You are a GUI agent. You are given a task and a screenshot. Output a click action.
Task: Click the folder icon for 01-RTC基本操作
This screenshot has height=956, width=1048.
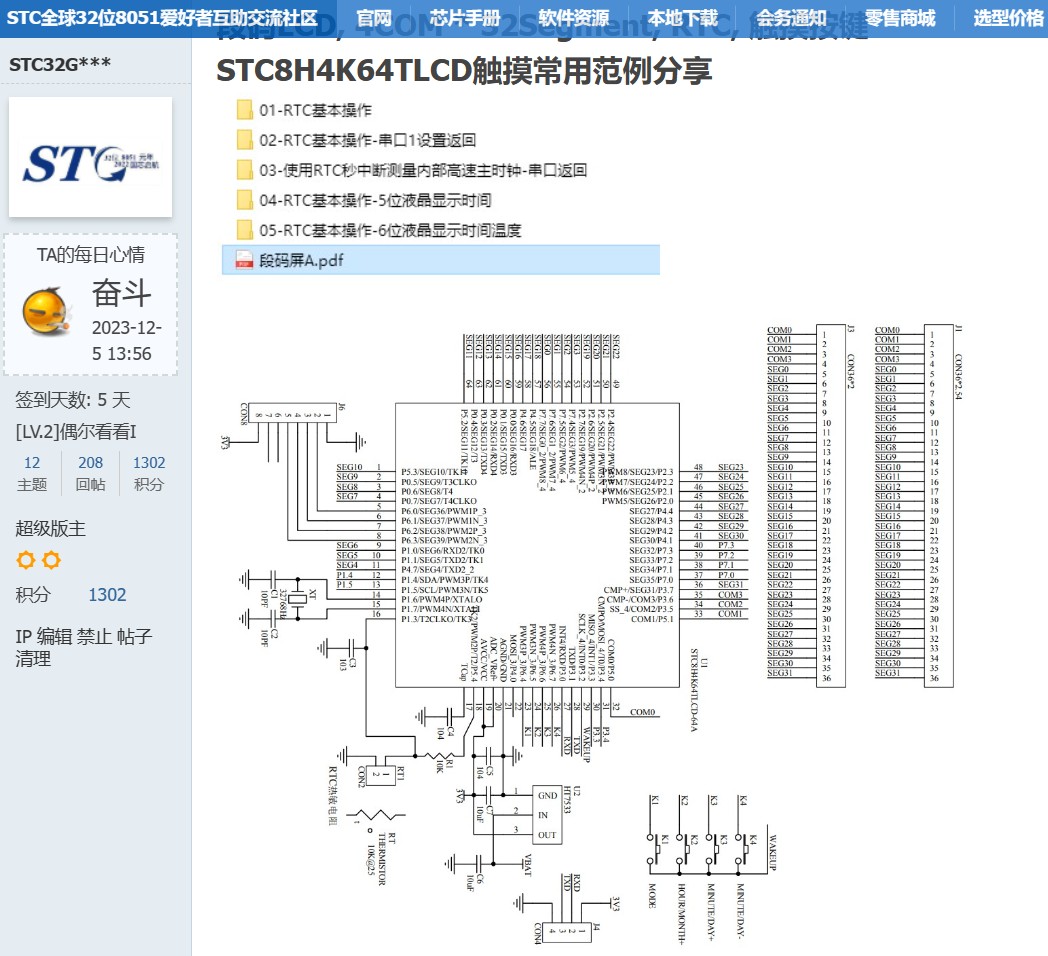point(245,110)
